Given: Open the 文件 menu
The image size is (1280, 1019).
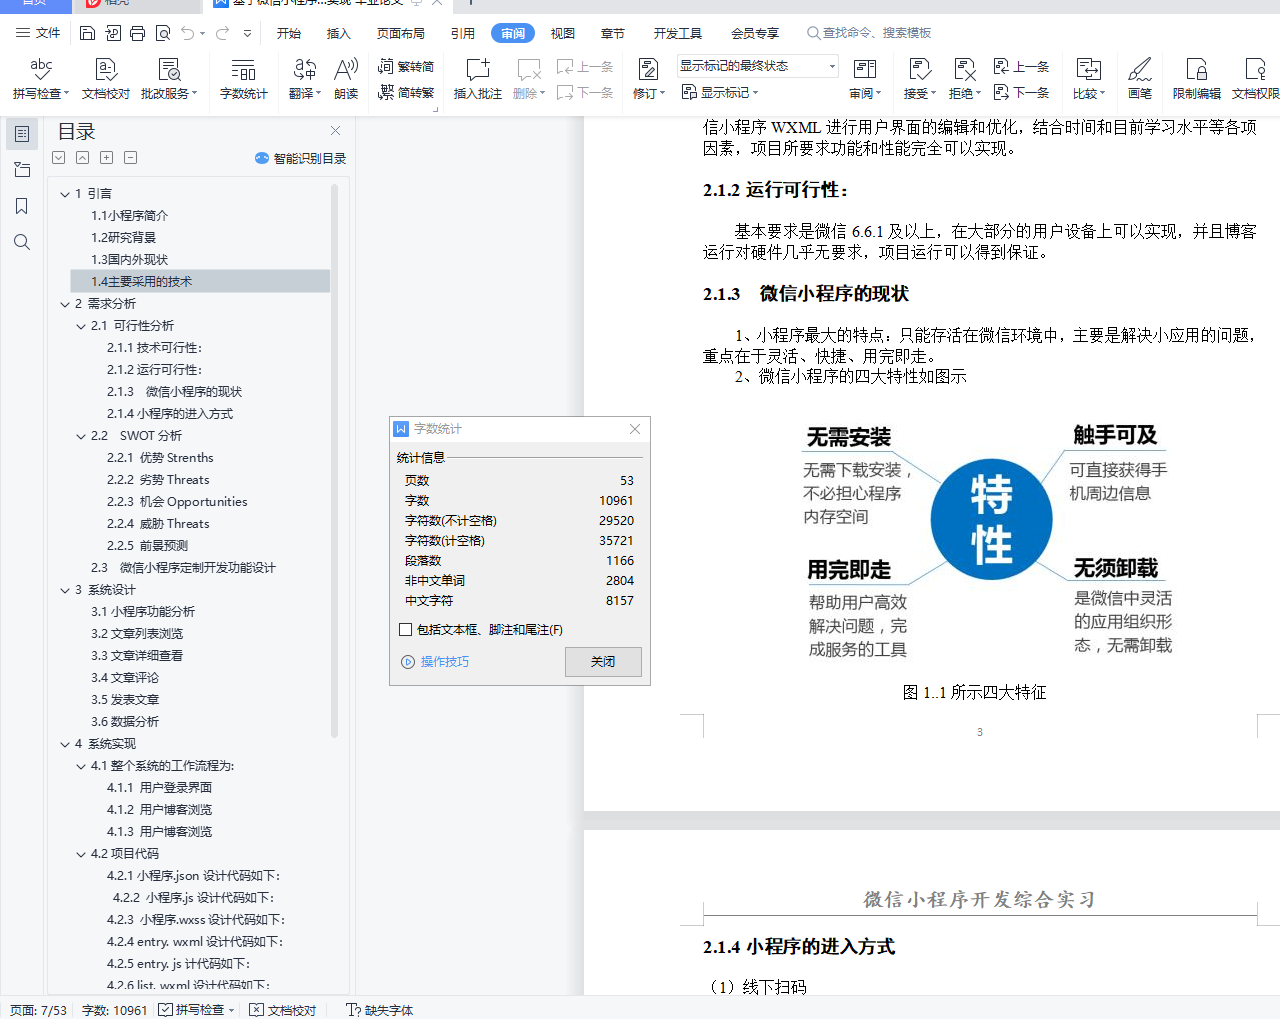Looking at the screenshot, I should coord(38,33).
